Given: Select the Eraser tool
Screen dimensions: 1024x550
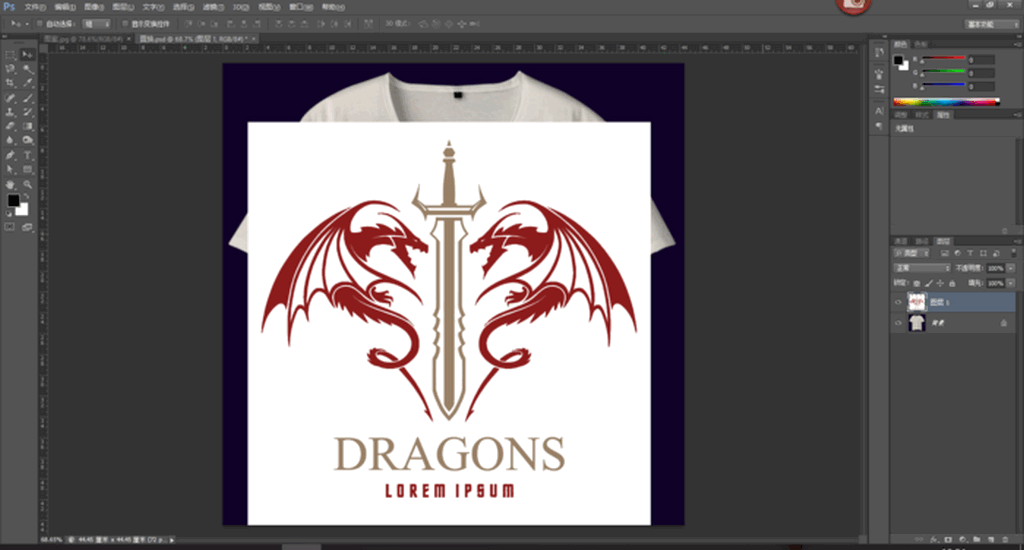Looking at the screenshot, I should (10, 126).
